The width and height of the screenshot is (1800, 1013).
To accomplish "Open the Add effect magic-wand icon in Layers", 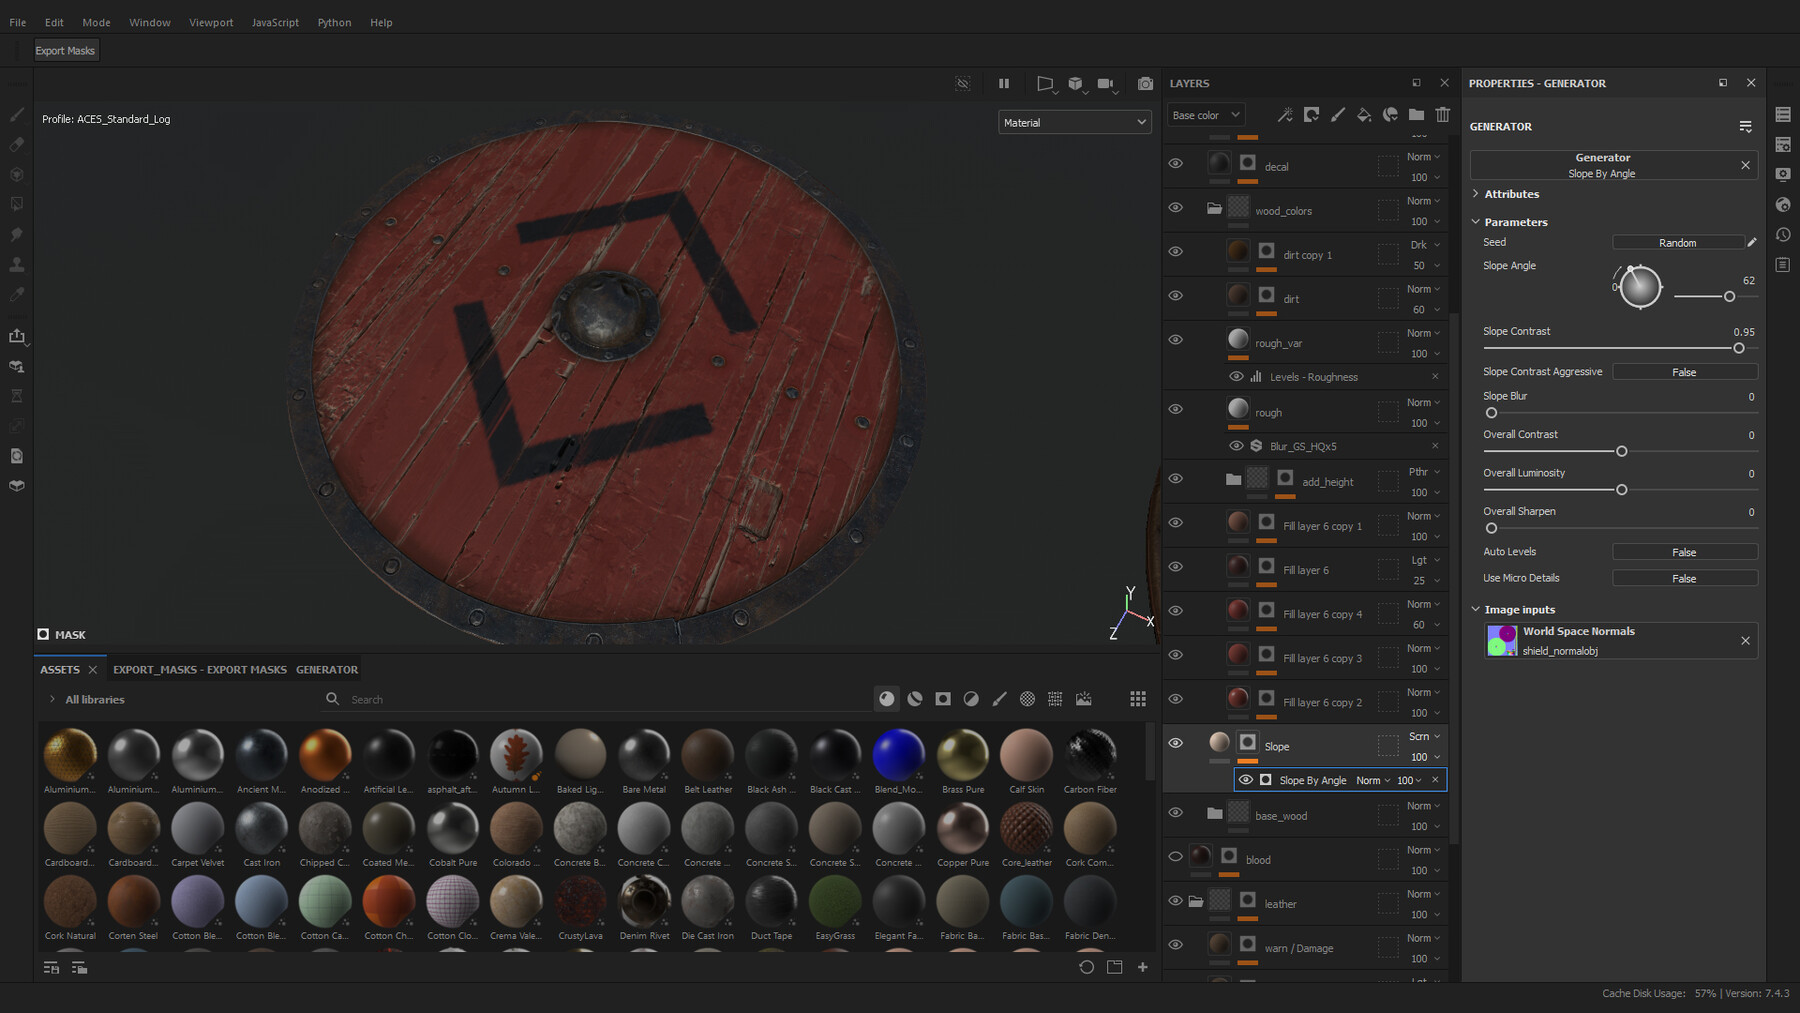I will 1285,116.
